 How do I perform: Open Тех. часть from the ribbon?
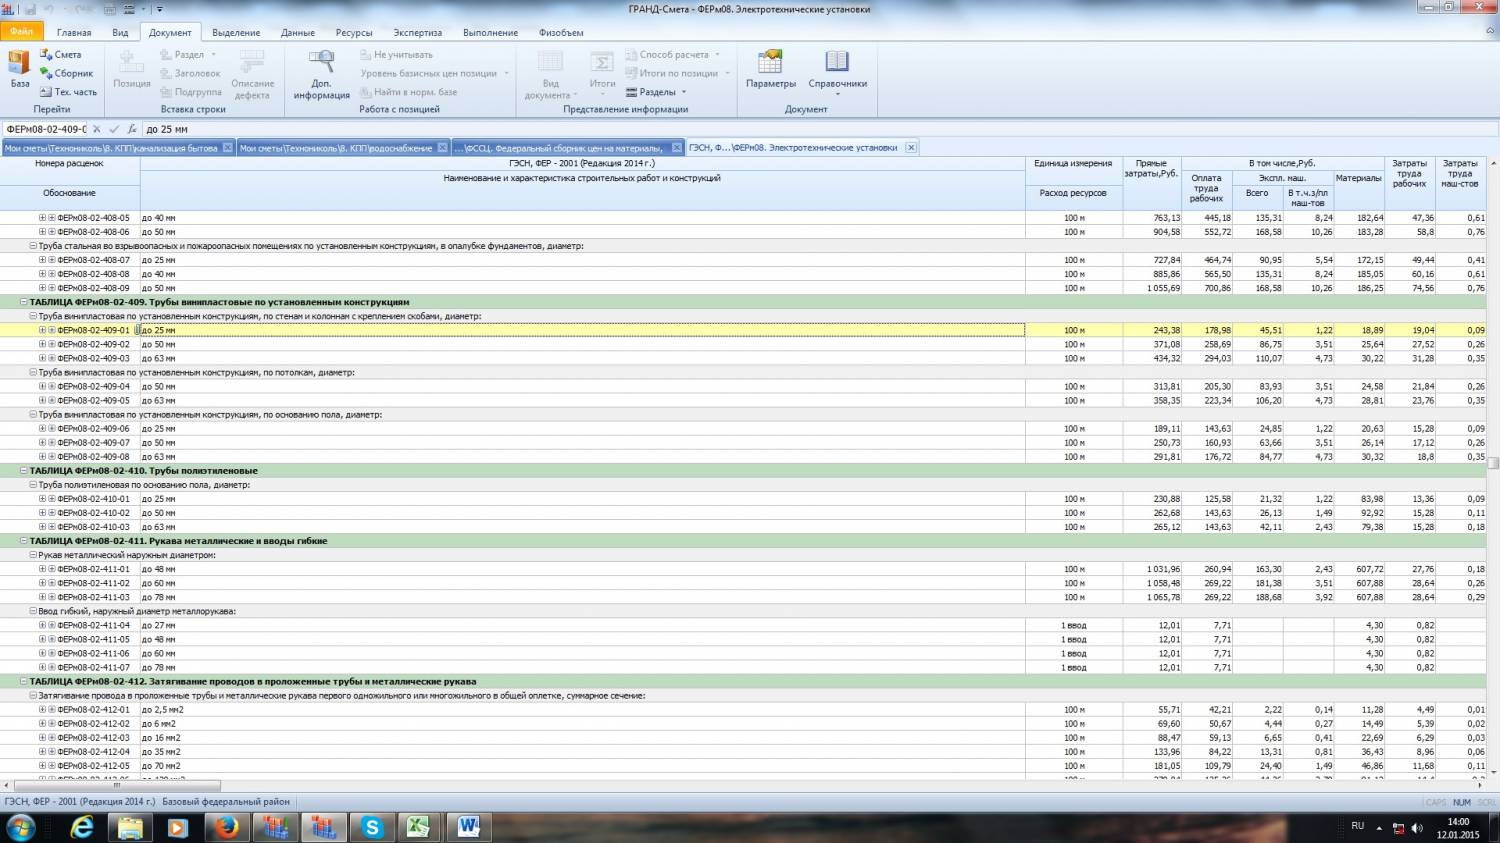[x=68, y=92]
